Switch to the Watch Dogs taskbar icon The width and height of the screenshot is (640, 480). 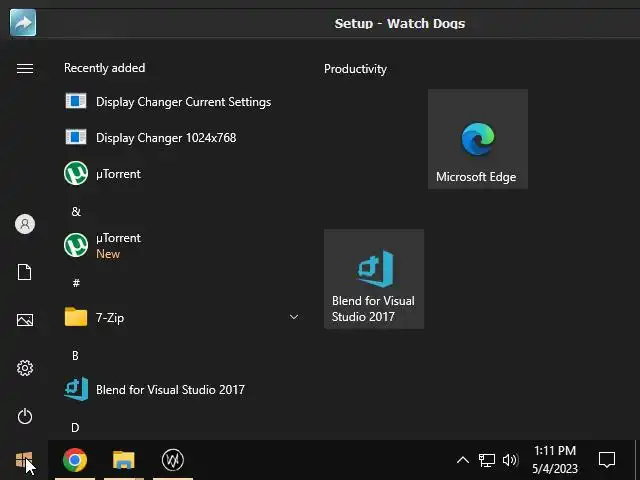[x=173, y=460]
